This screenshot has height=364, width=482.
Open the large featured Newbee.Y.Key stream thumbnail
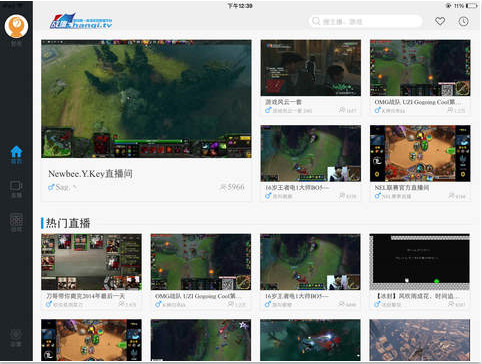(x=146, y=99)
